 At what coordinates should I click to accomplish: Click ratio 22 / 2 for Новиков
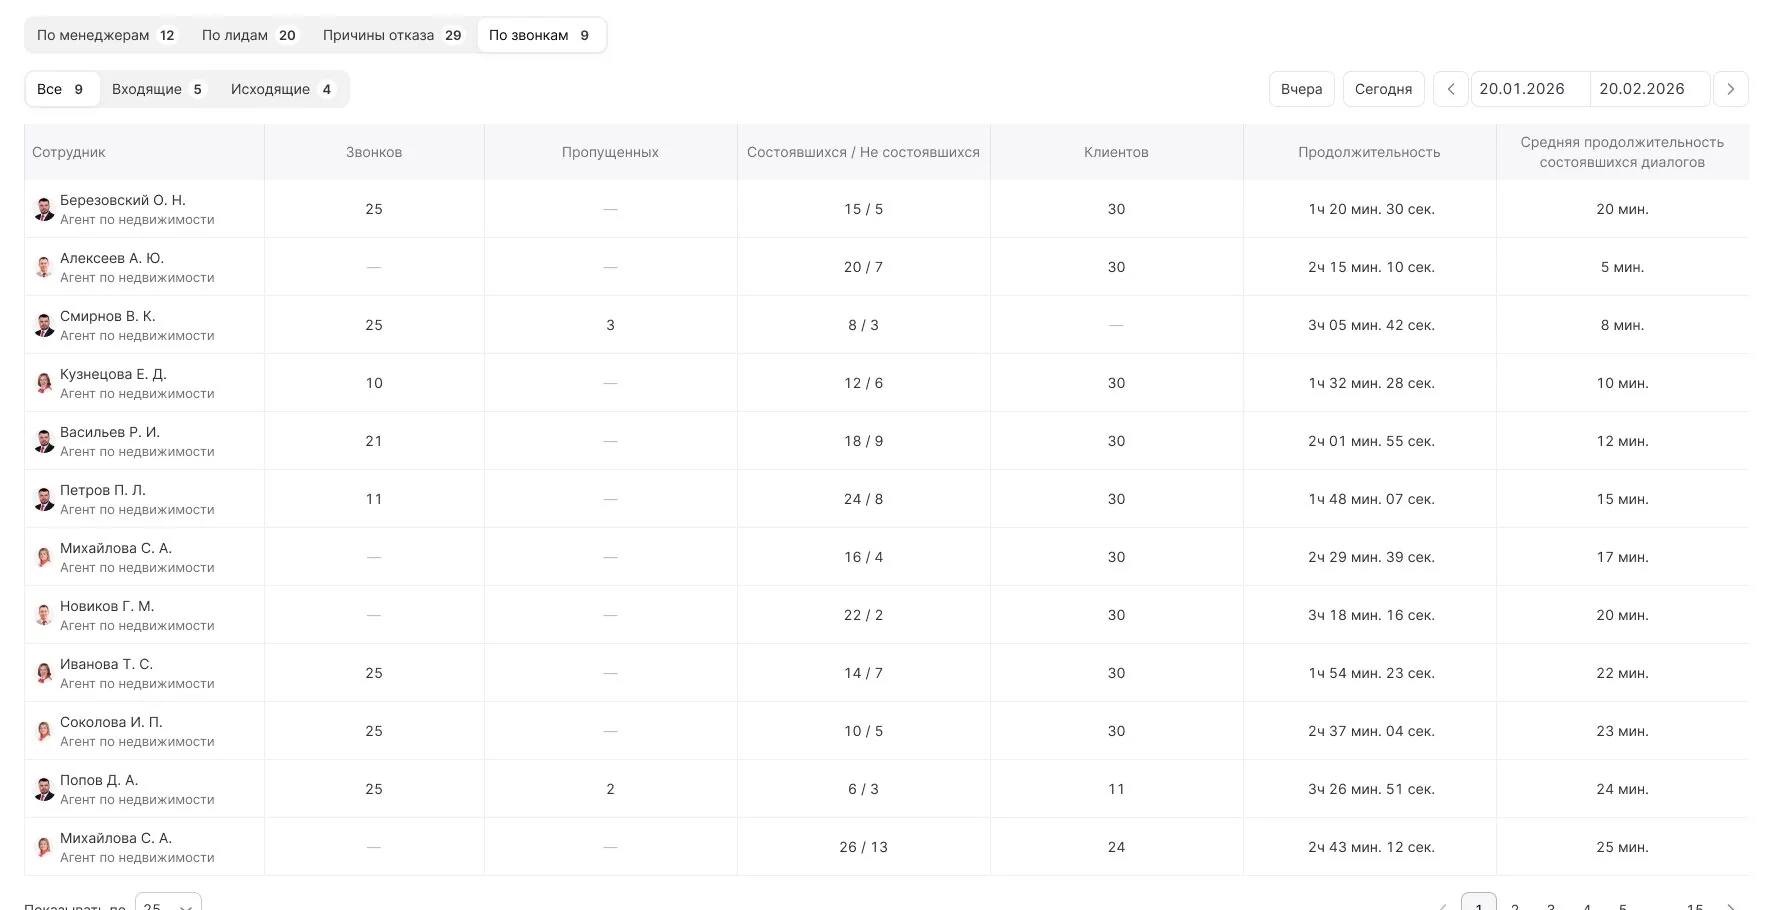coord(863,615)
